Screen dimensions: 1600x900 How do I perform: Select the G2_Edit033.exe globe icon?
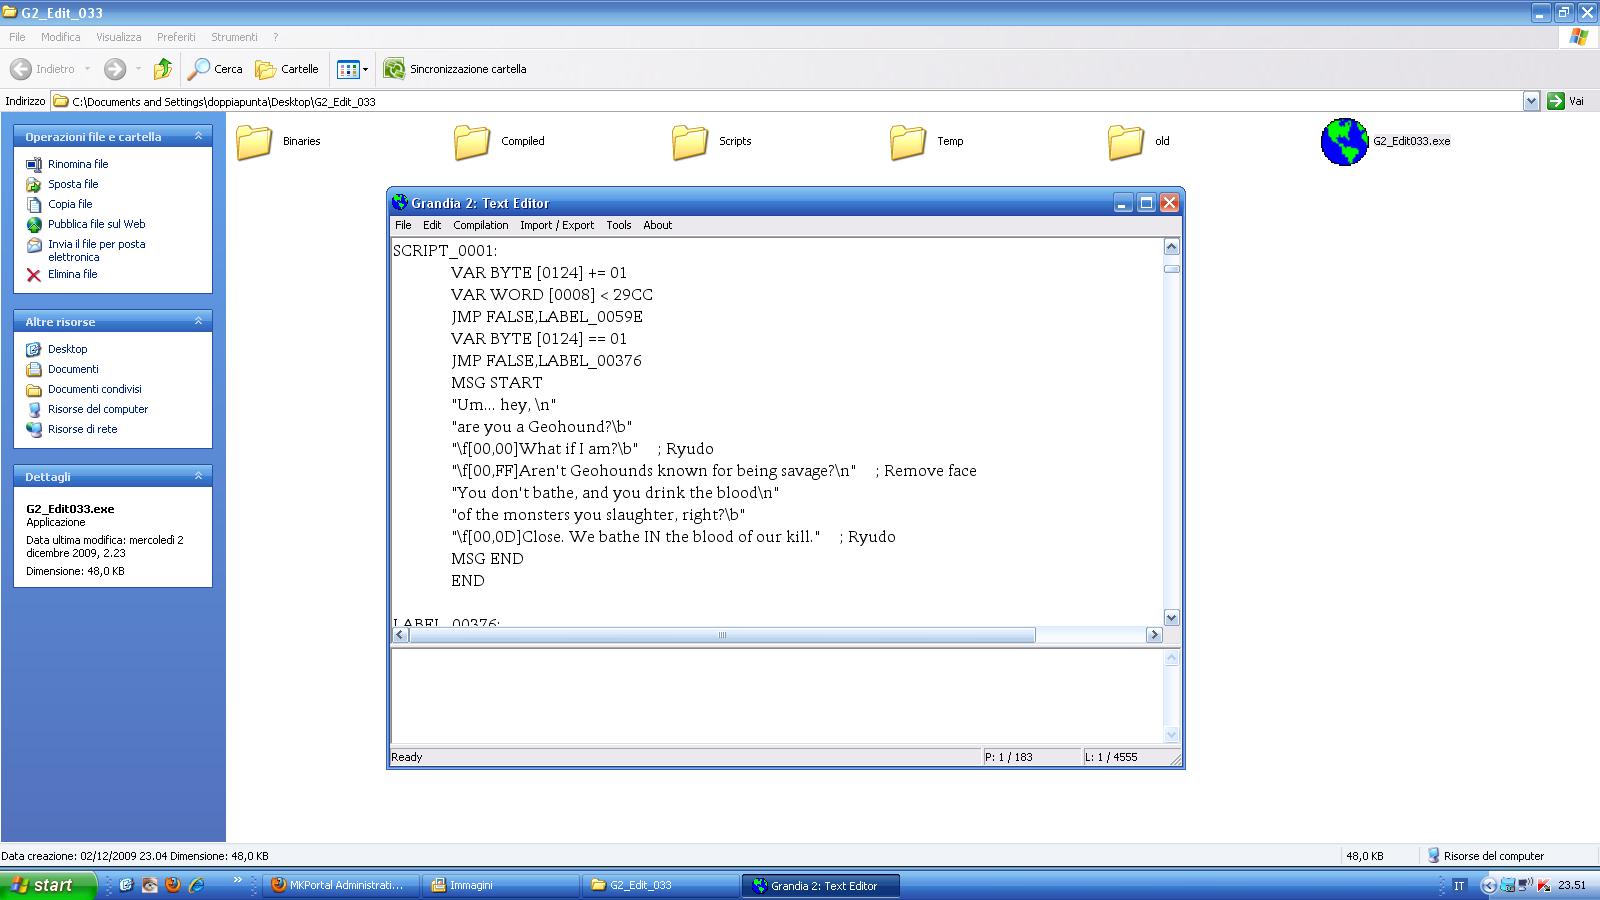tap(1344, 142)
